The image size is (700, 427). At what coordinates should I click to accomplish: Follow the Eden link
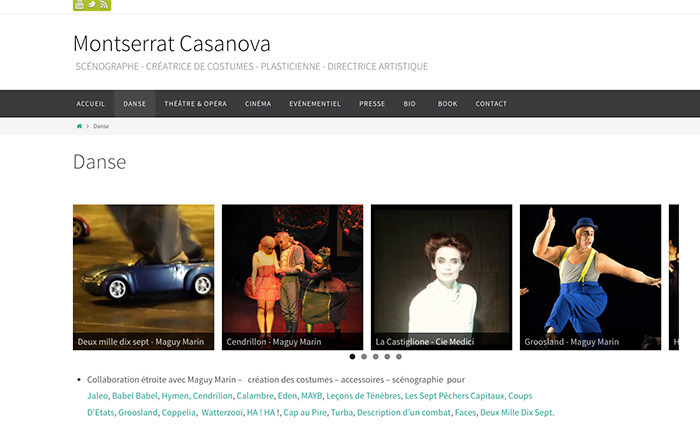point(287,396)
